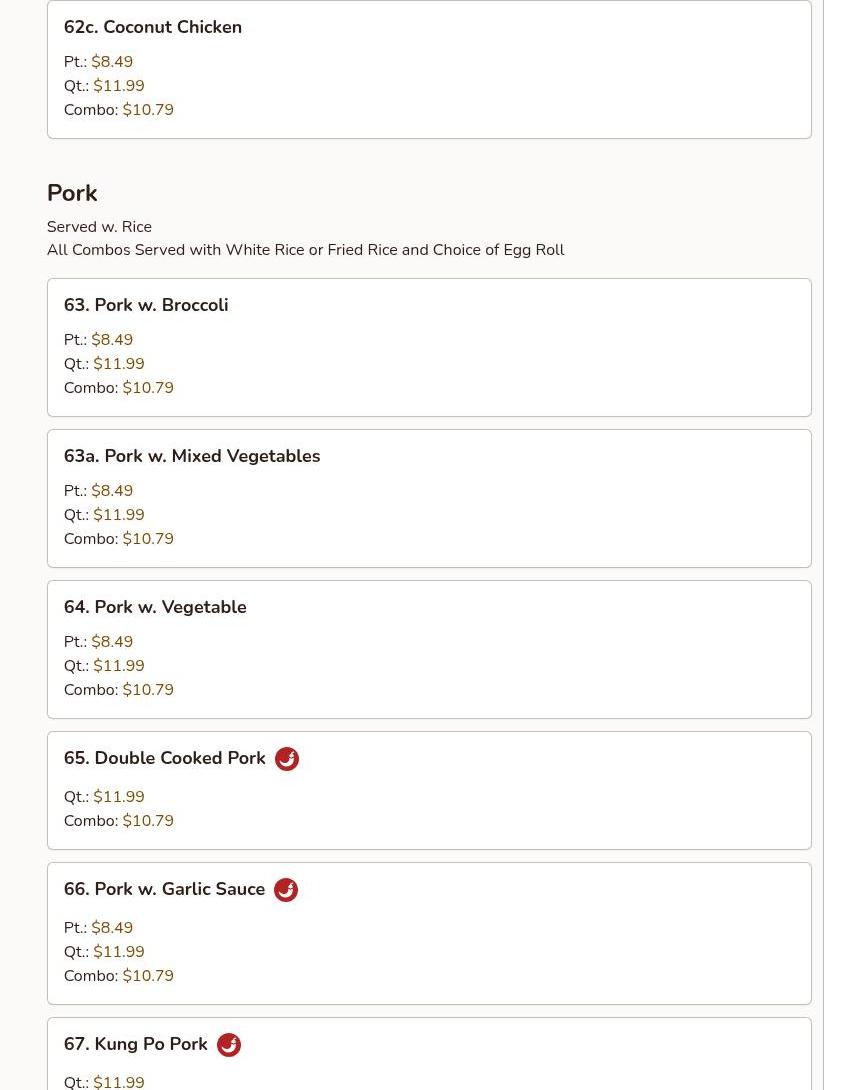Click Pork w. Broccoli combo price $10.79
The height and width of the screenshot is (1090, 844).
coord(148,388)
